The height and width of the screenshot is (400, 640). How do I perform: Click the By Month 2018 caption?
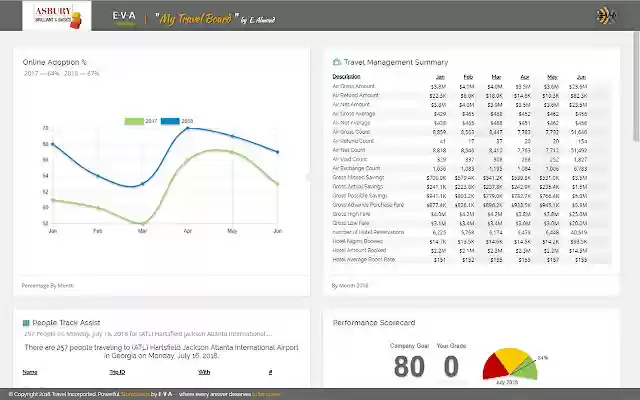click(350, 286)
